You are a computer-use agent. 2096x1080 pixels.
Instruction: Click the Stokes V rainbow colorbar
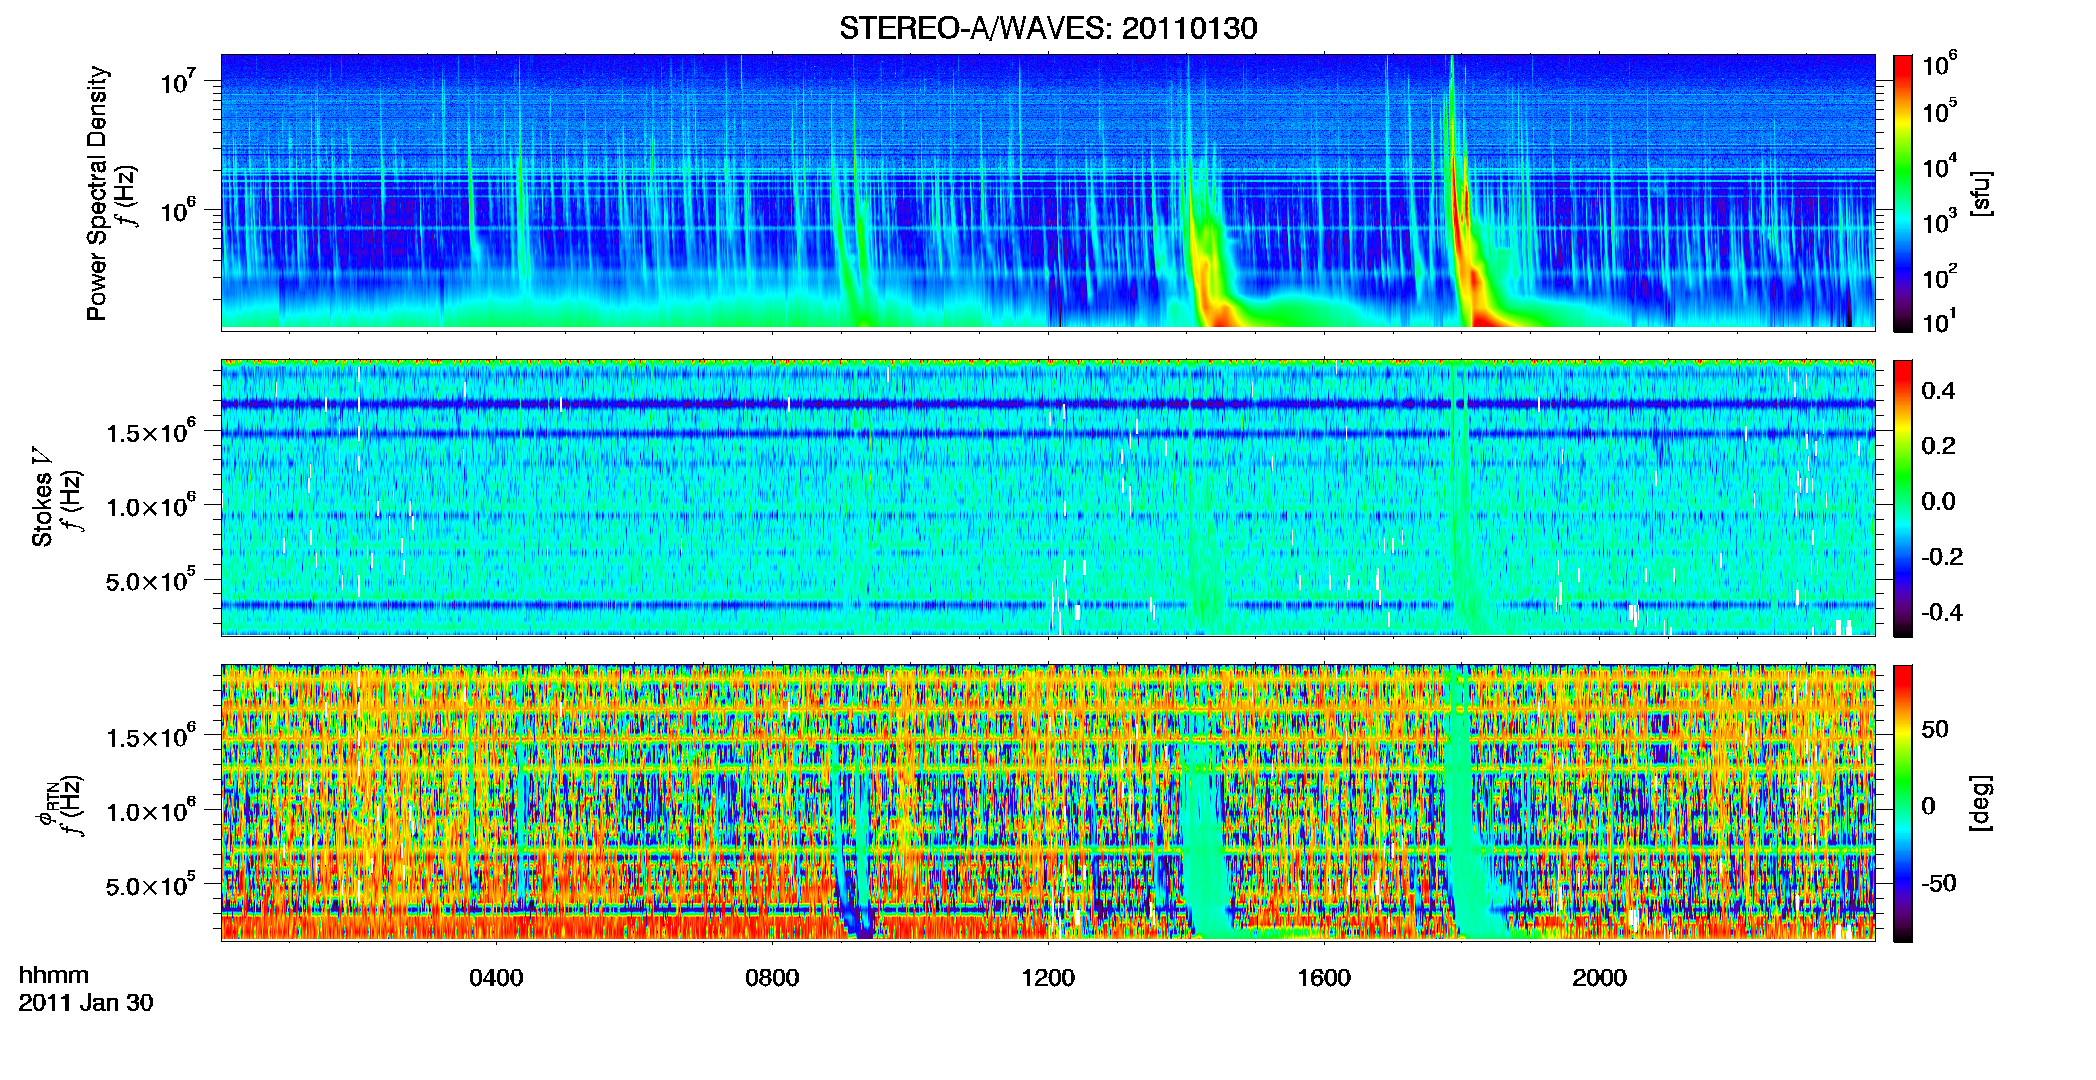coord(1903,498)
